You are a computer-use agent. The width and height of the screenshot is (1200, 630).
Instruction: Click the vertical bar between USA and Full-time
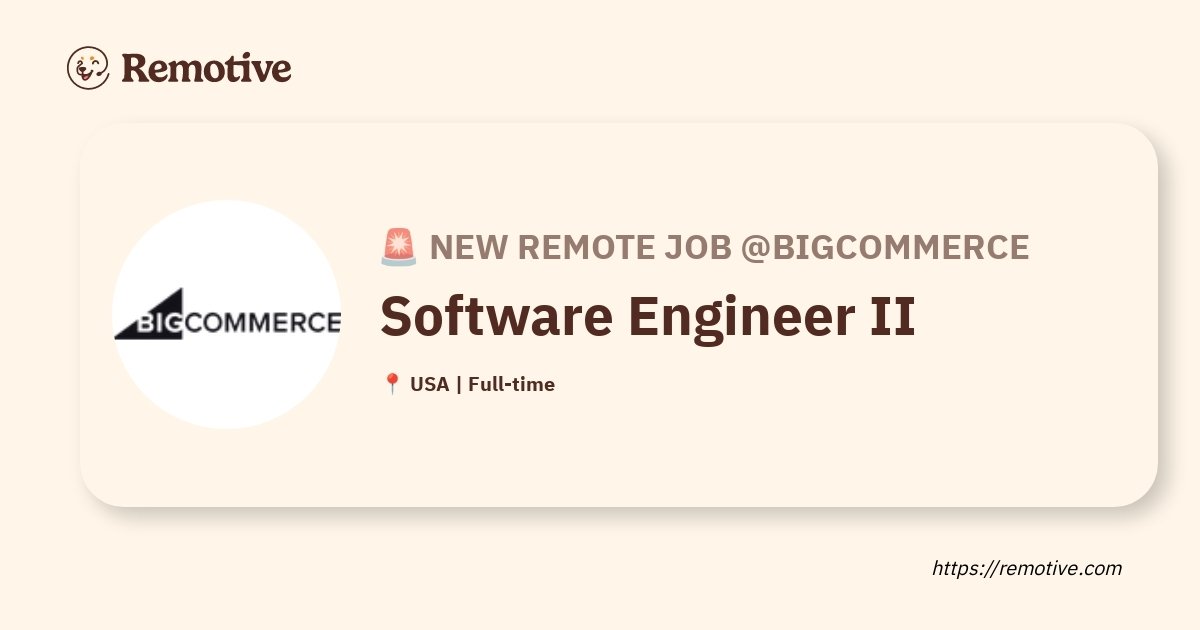[x=458, y=384]
